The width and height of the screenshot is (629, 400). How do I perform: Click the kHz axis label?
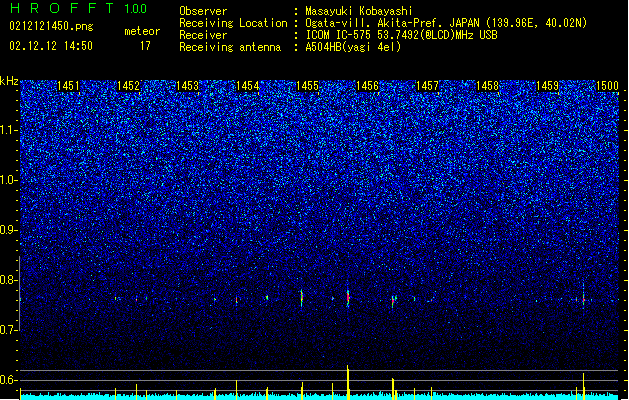[9, 81]
